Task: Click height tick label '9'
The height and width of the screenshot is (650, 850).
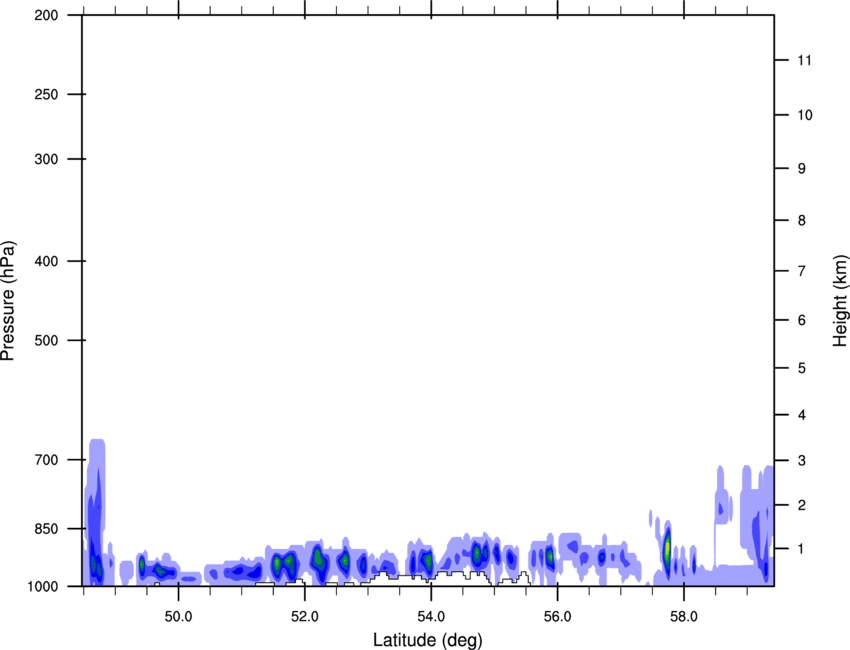Action: click(x=802, y=169)
